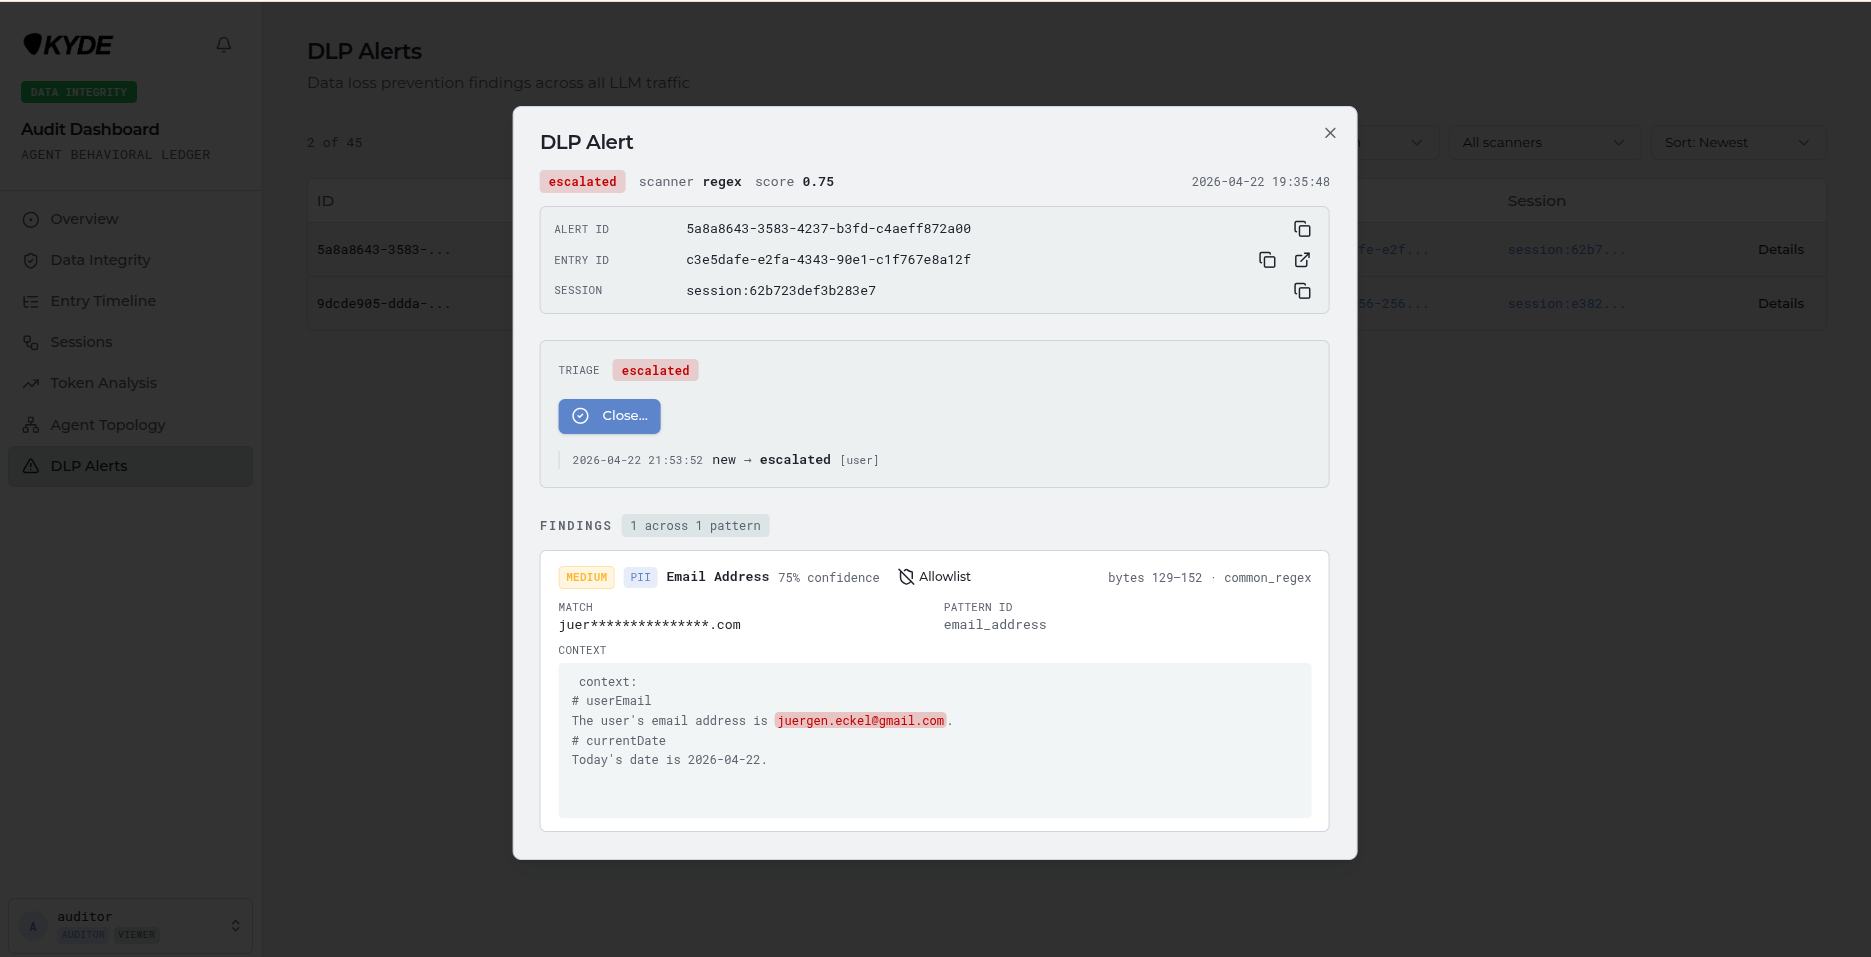
Task: Click the '1 across 1 pattern' badge
Action: point(695,526)
